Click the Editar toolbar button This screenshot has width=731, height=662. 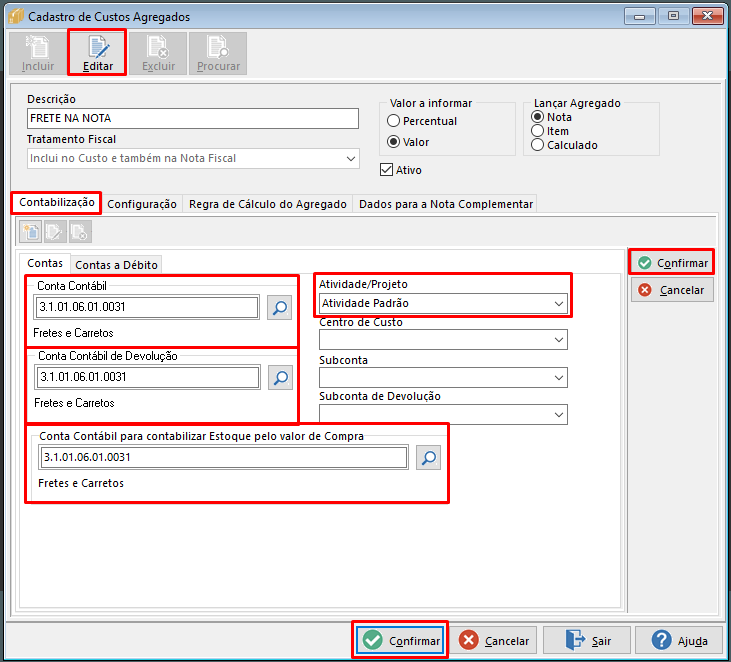[97, 53]
